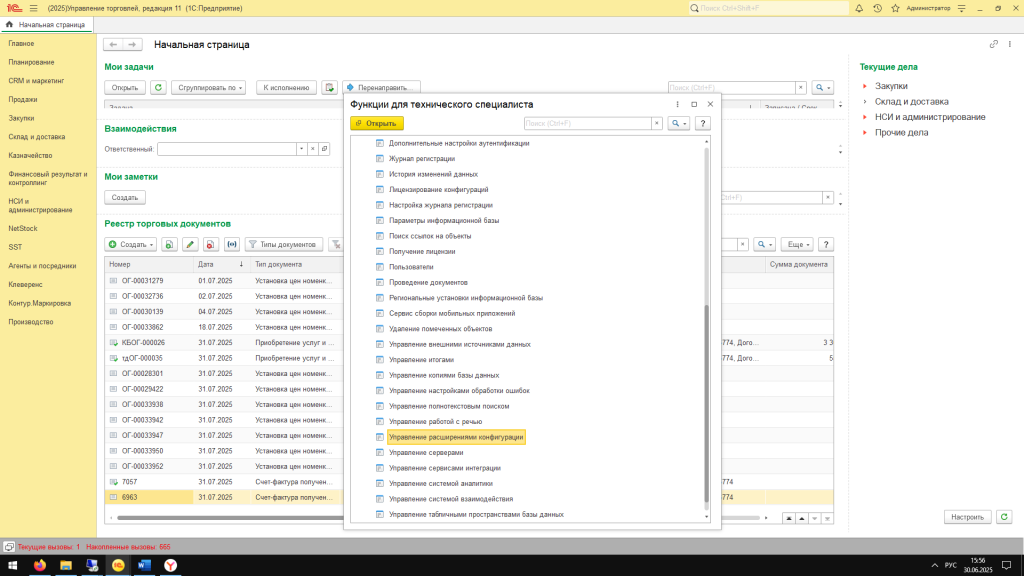Click the Типы документов filter button

pos(283,244)
